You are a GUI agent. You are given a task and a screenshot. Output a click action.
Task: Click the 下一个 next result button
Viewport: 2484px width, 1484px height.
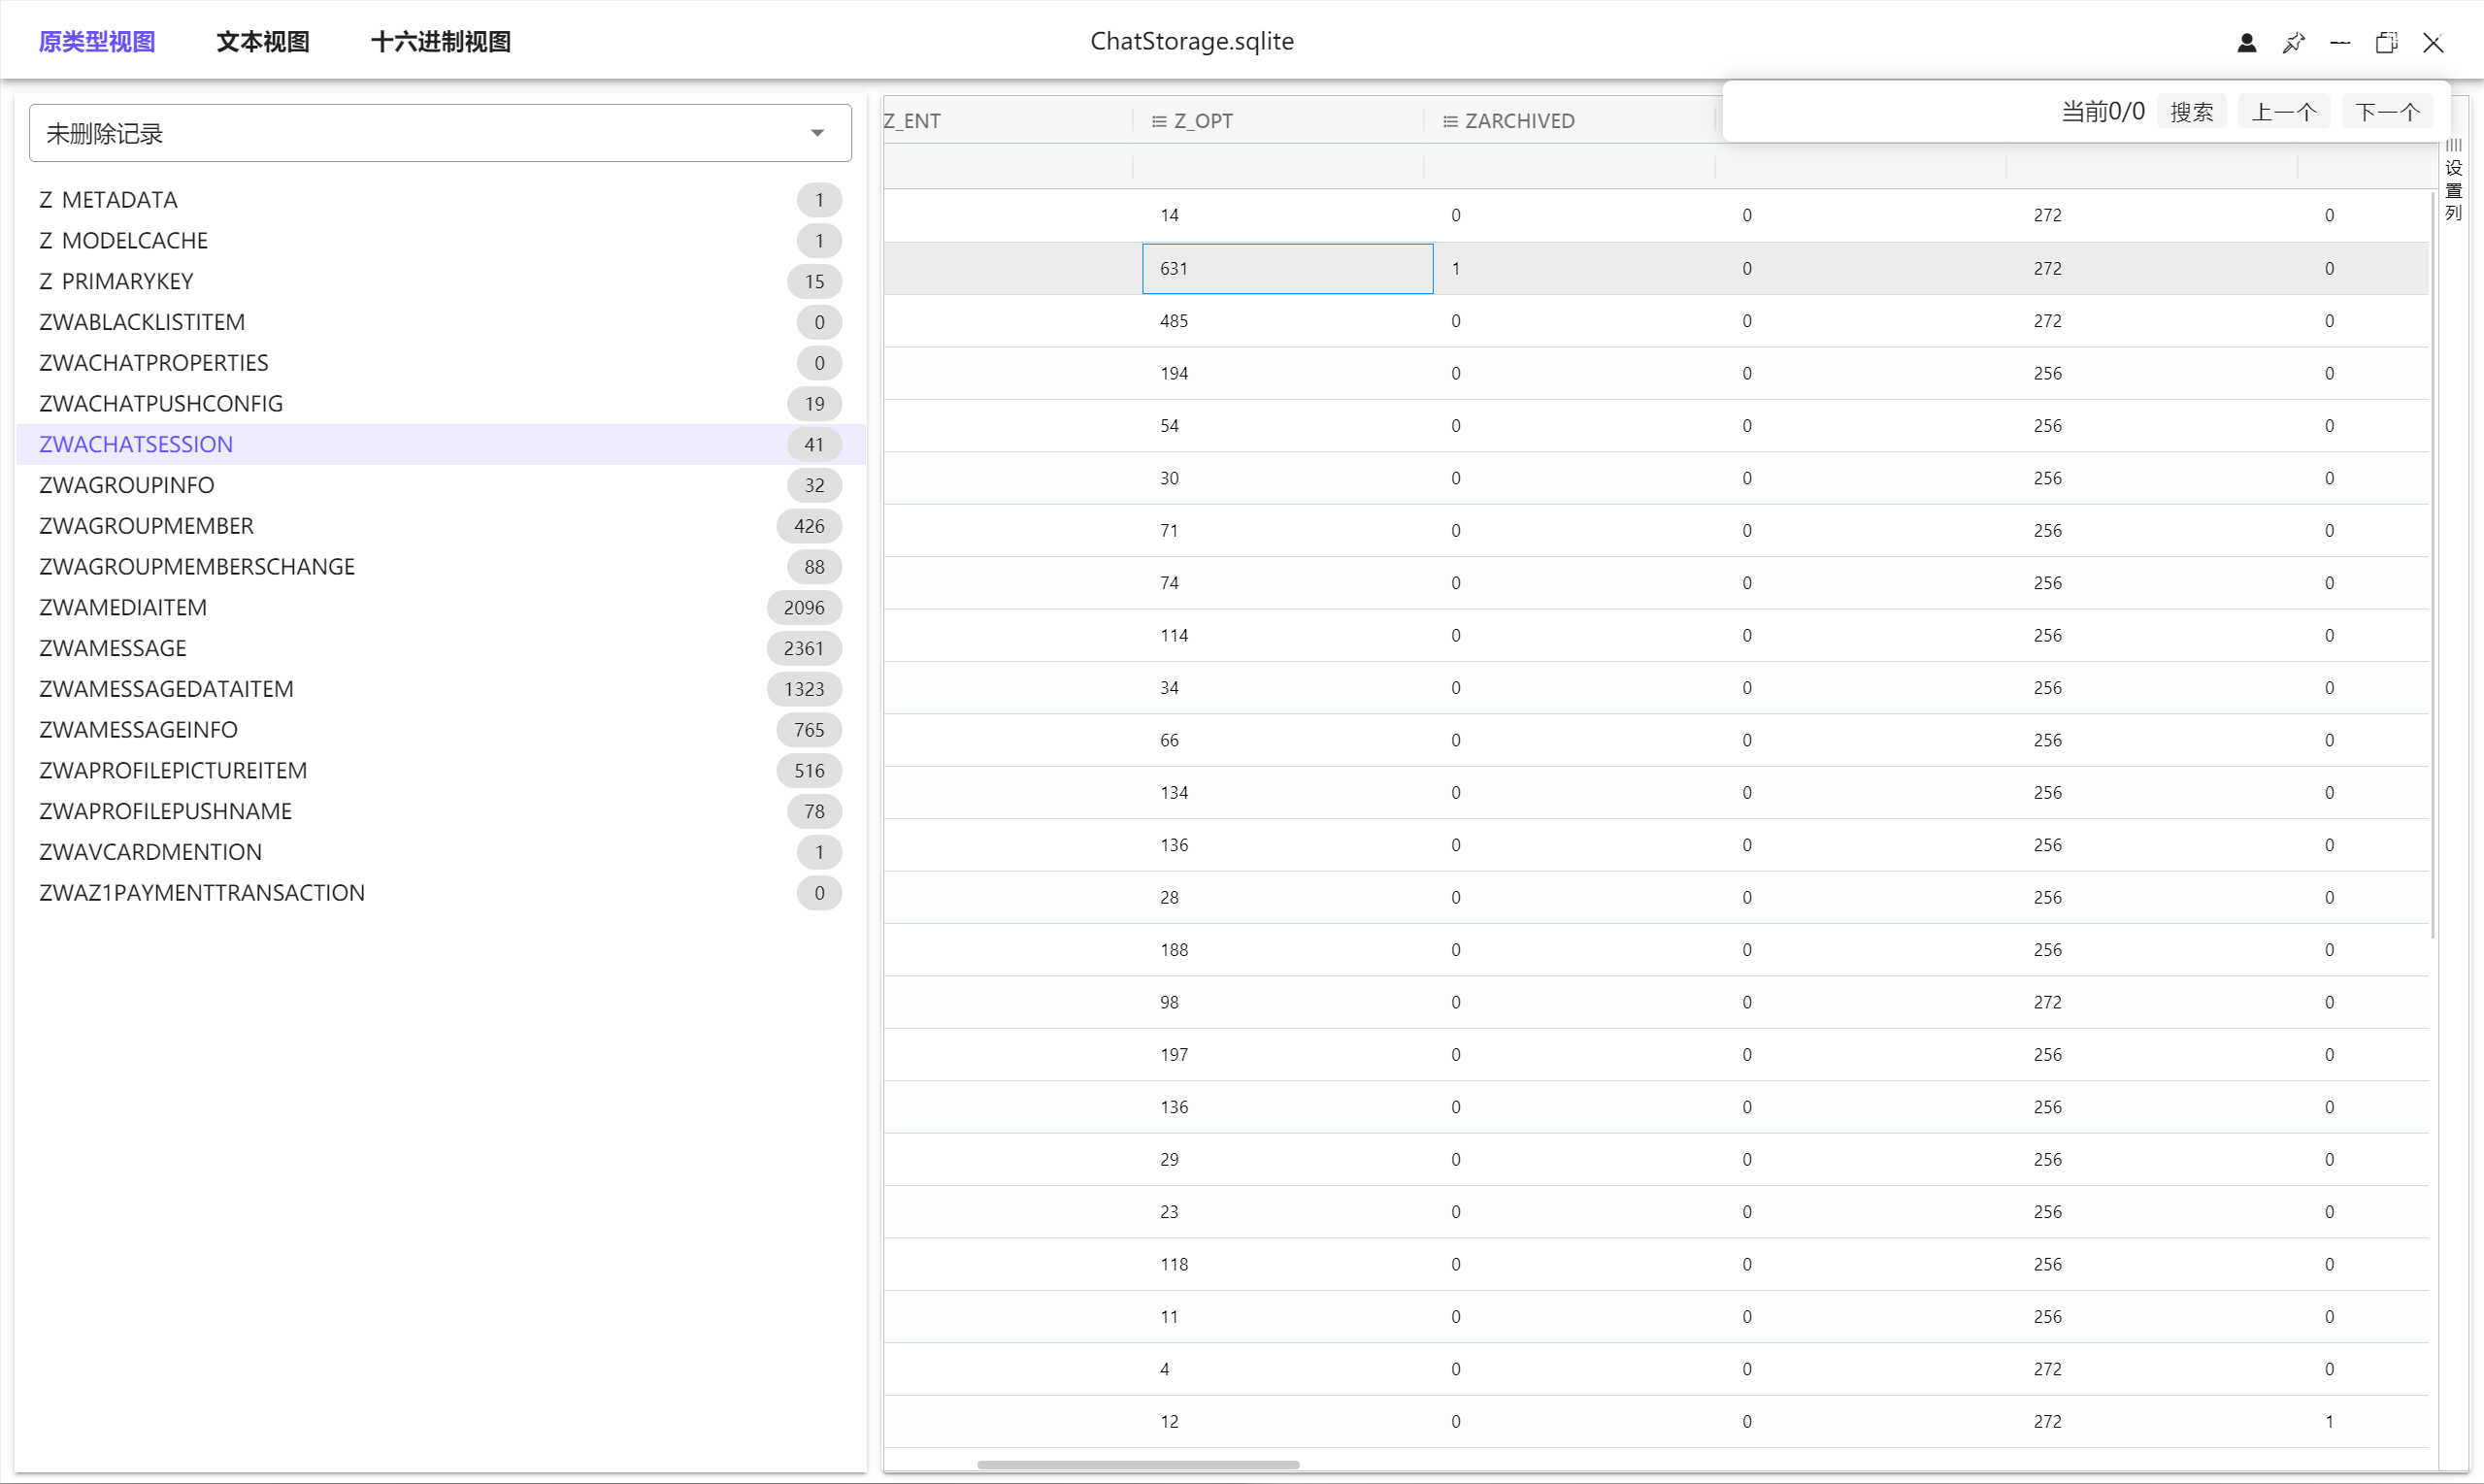coord(2386,112)
